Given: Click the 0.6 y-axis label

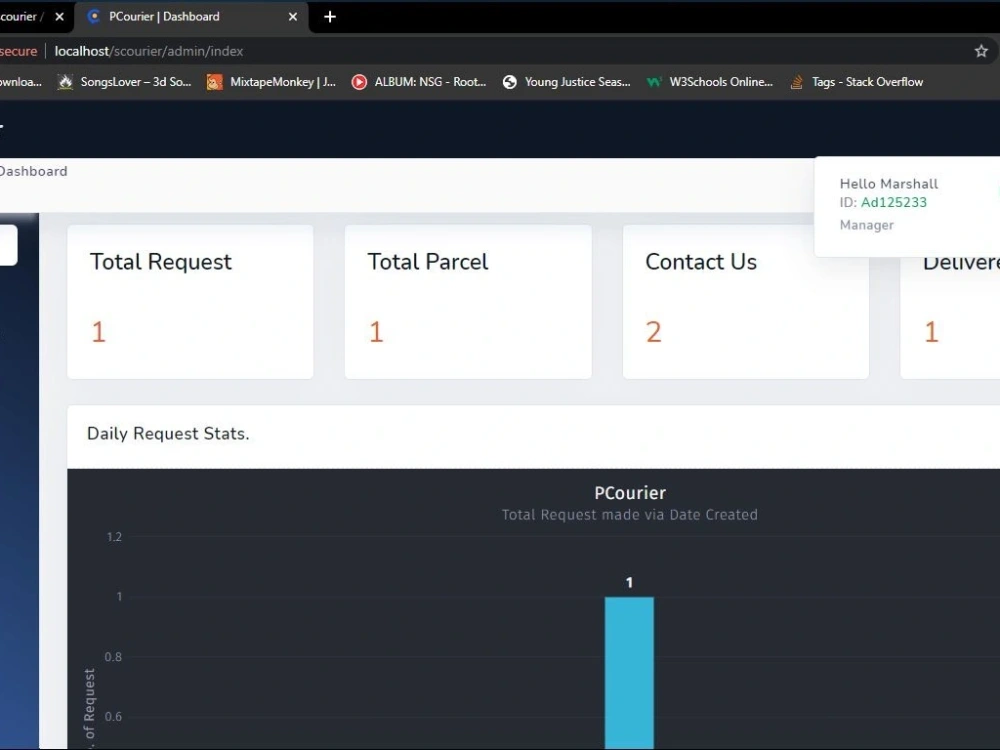Looking at the screenshot, I should click(x=113, y=717).
